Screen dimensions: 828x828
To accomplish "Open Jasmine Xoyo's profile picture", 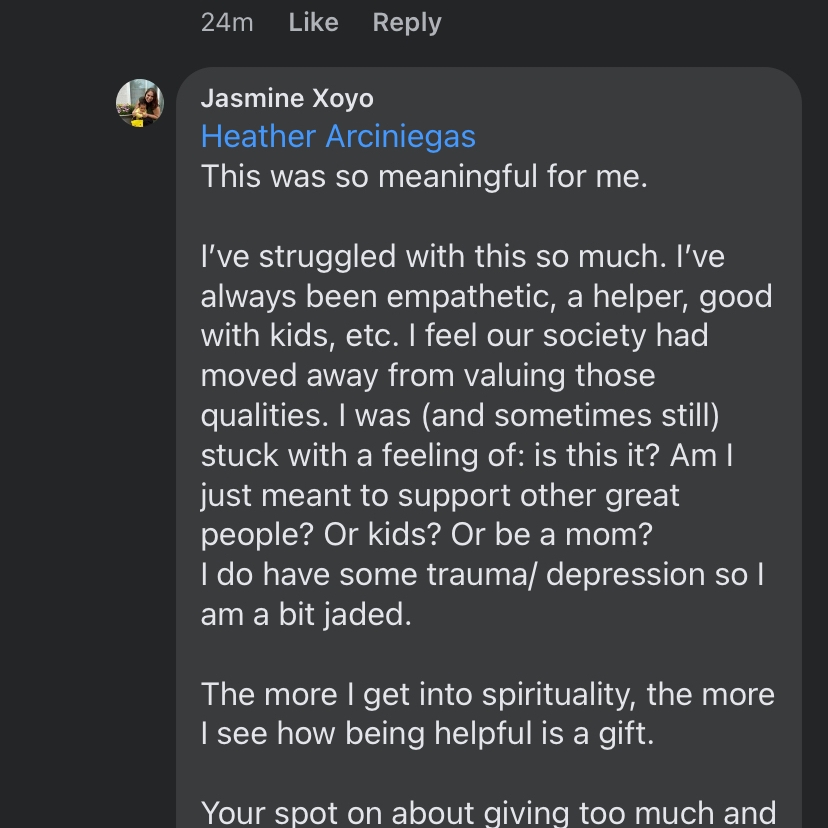I will [140, 103].
